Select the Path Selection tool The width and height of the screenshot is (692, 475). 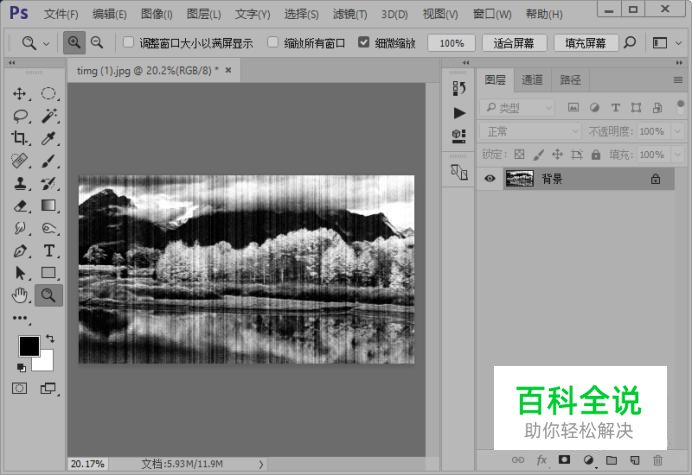click(20, 273)
